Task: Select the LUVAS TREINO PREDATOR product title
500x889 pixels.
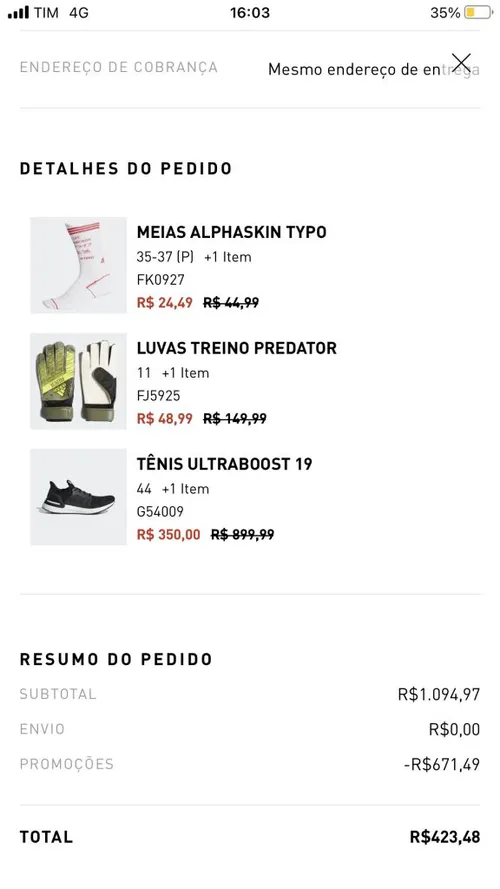Action: tap(236, 348)
